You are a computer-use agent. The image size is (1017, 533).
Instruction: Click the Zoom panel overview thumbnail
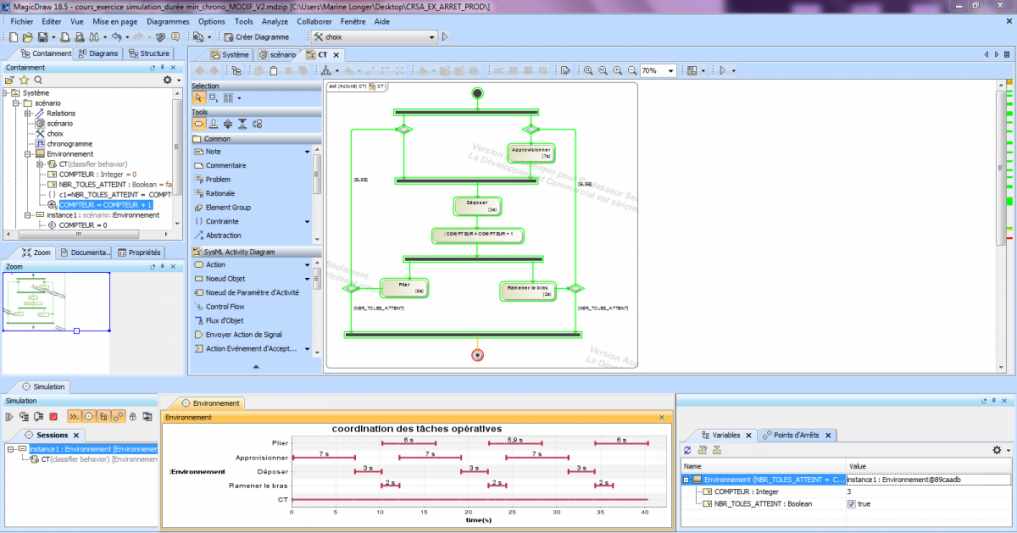56,302
